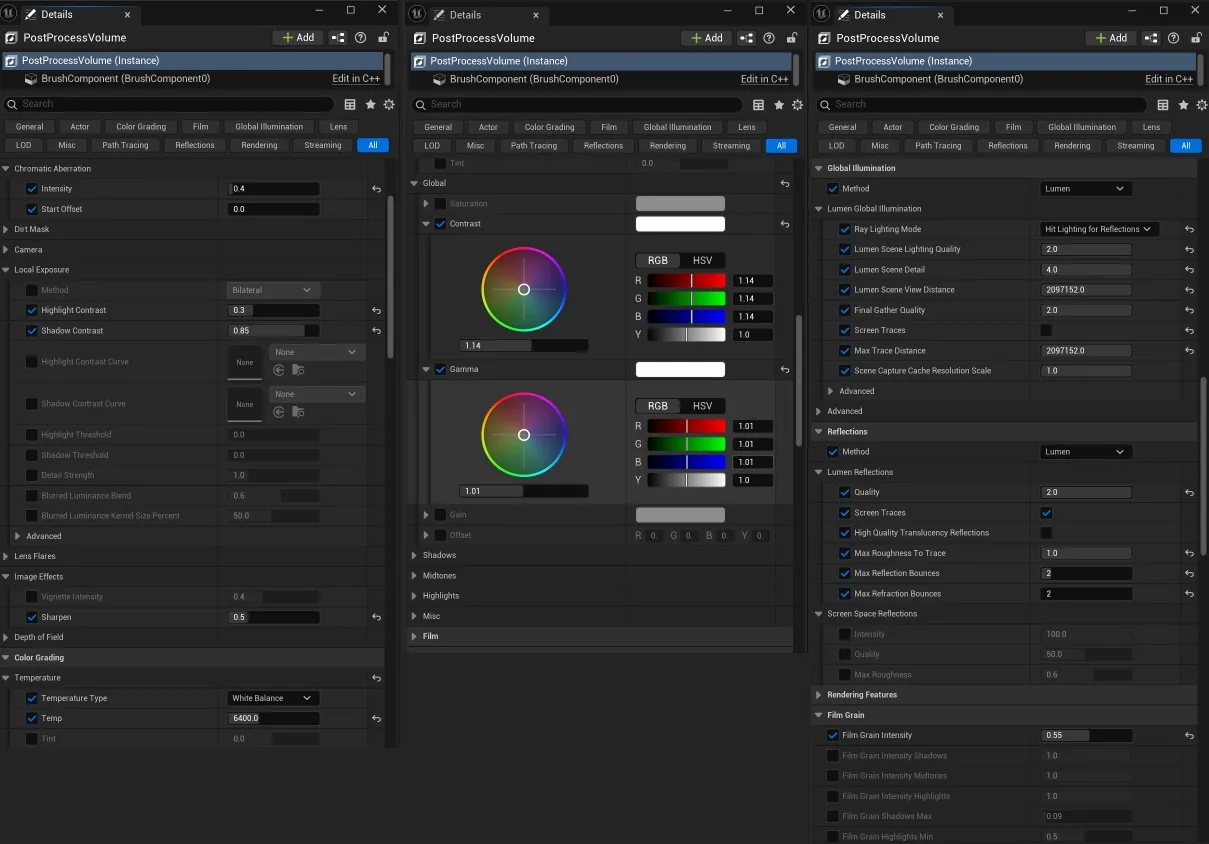Click the white Contrast color swatch
Image resolution: width=1209 pixels, height=844 pixels.
tap(680, 224)
